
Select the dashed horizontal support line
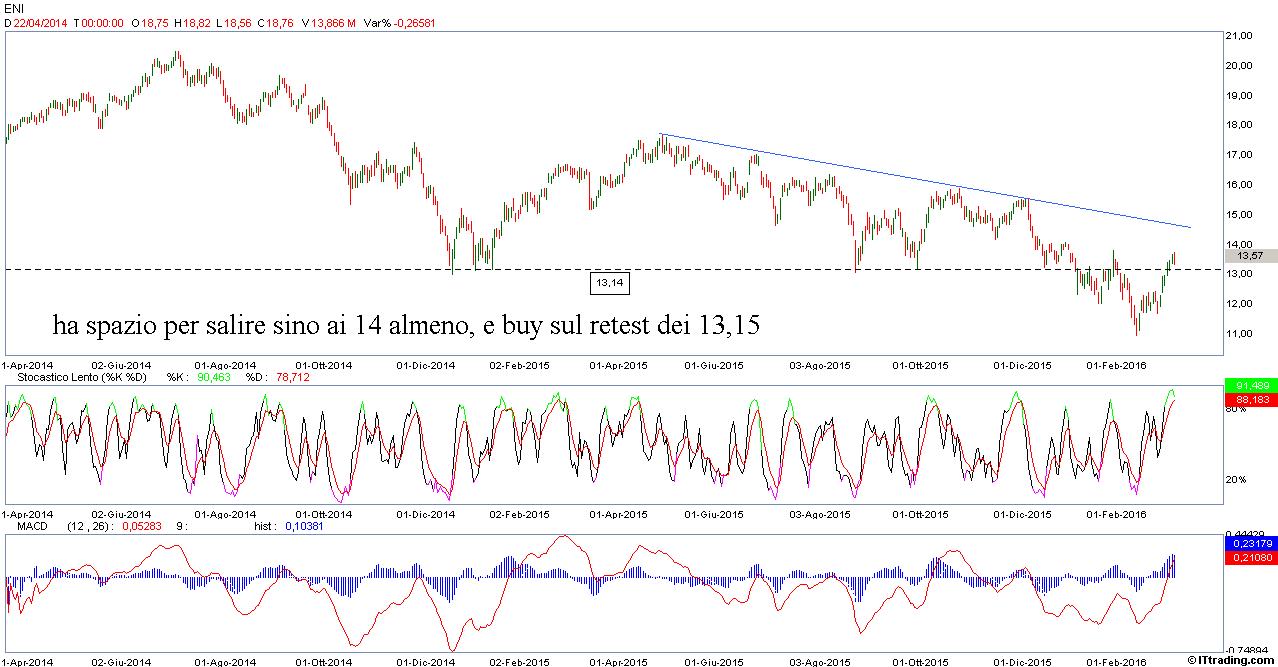pyautogui.click(x=300, y=269)
